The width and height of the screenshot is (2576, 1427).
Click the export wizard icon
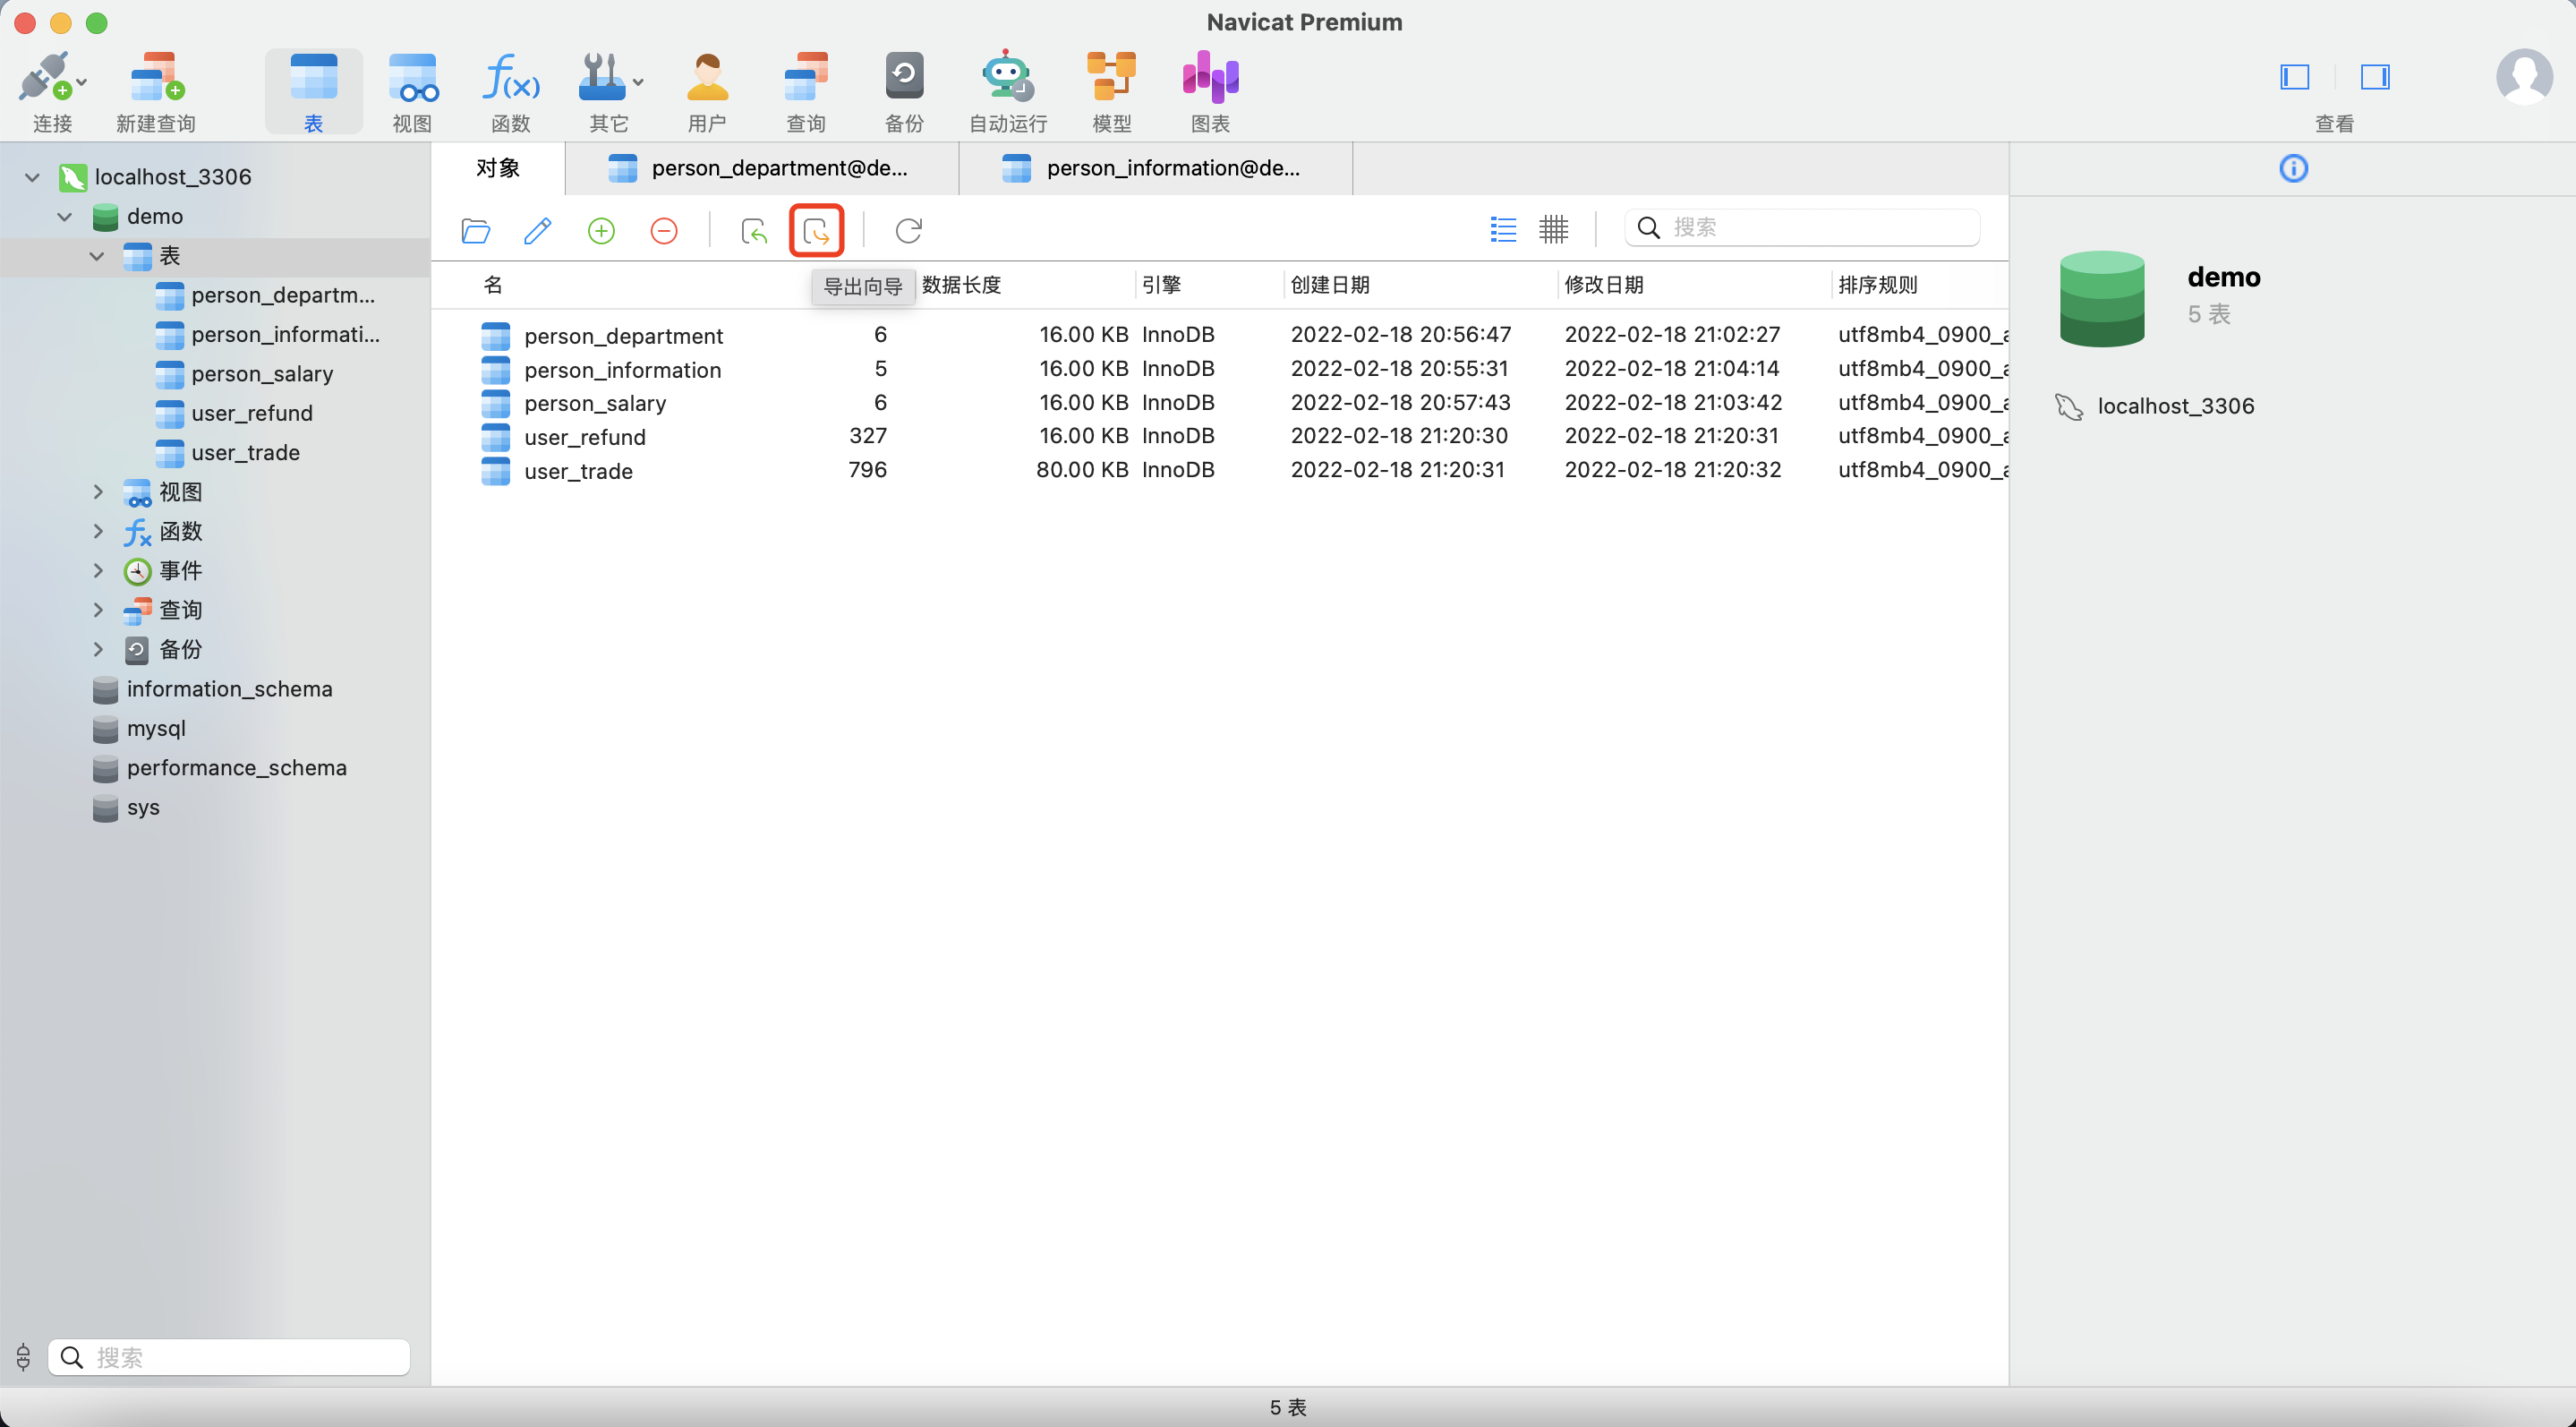(x=816, y=231)
